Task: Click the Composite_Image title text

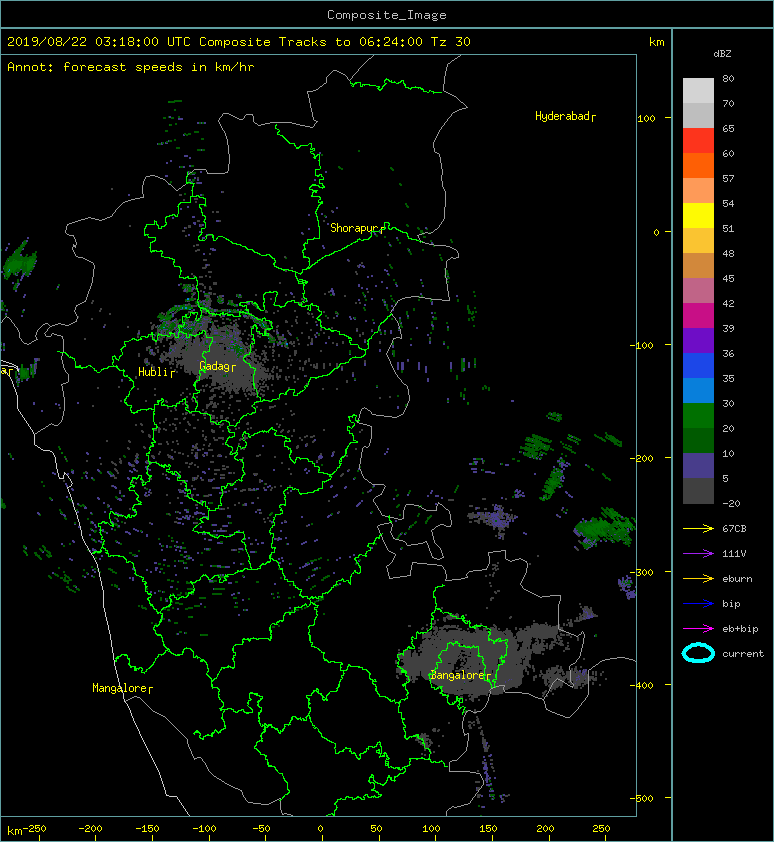Action: point(387,15)
